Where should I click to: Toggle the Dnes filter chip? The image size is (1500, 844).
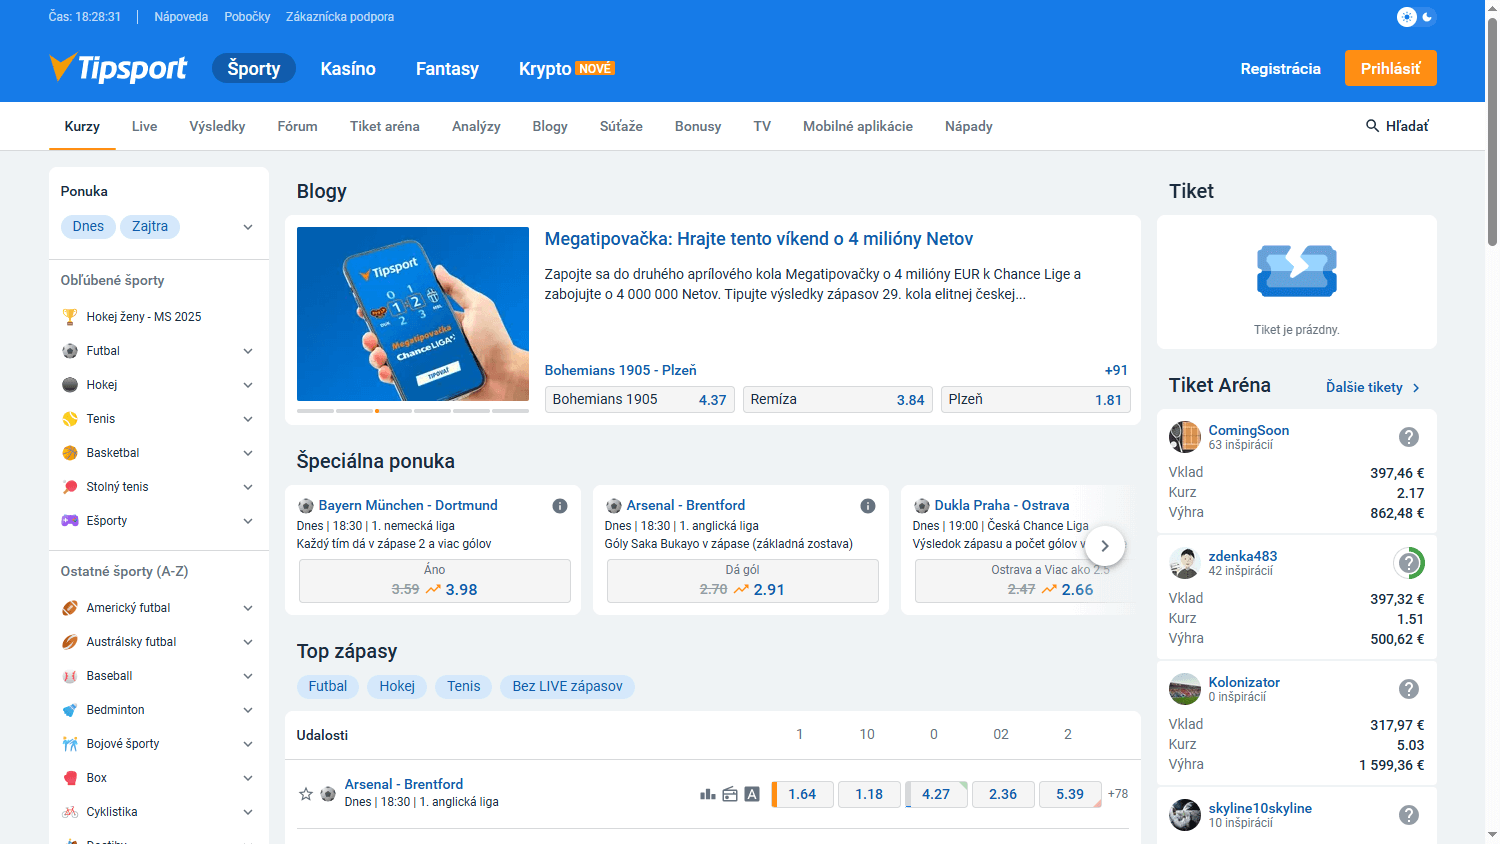pos(88,227)
